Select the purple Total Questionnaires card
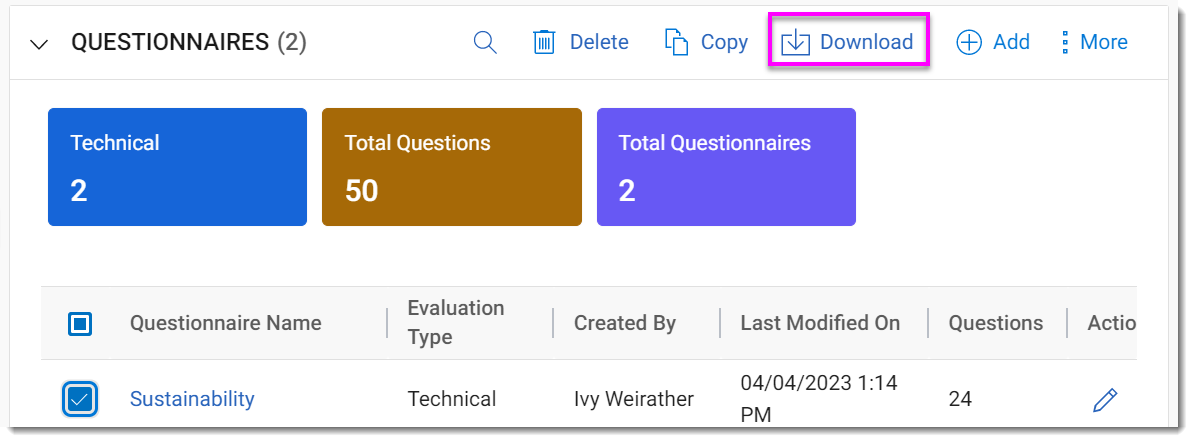This screenshot has height=442, width=1193. pyautogui.click(x=725, y=167)
